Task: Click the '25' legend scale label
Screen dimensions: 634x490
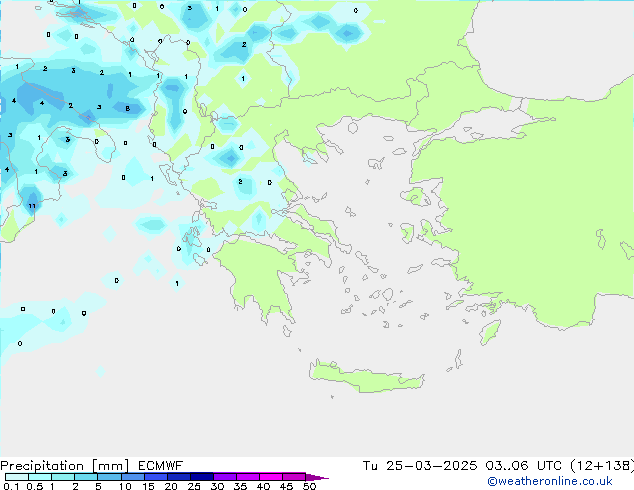Action: [194, 486]
